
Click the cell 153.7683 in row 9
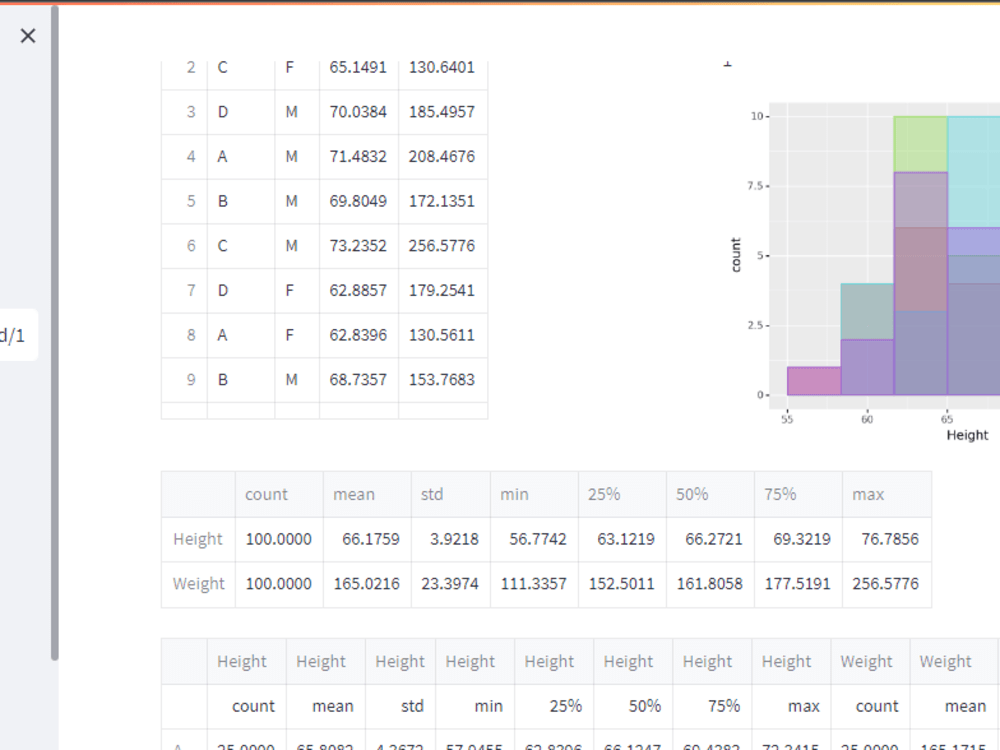(x=442, y=380)
